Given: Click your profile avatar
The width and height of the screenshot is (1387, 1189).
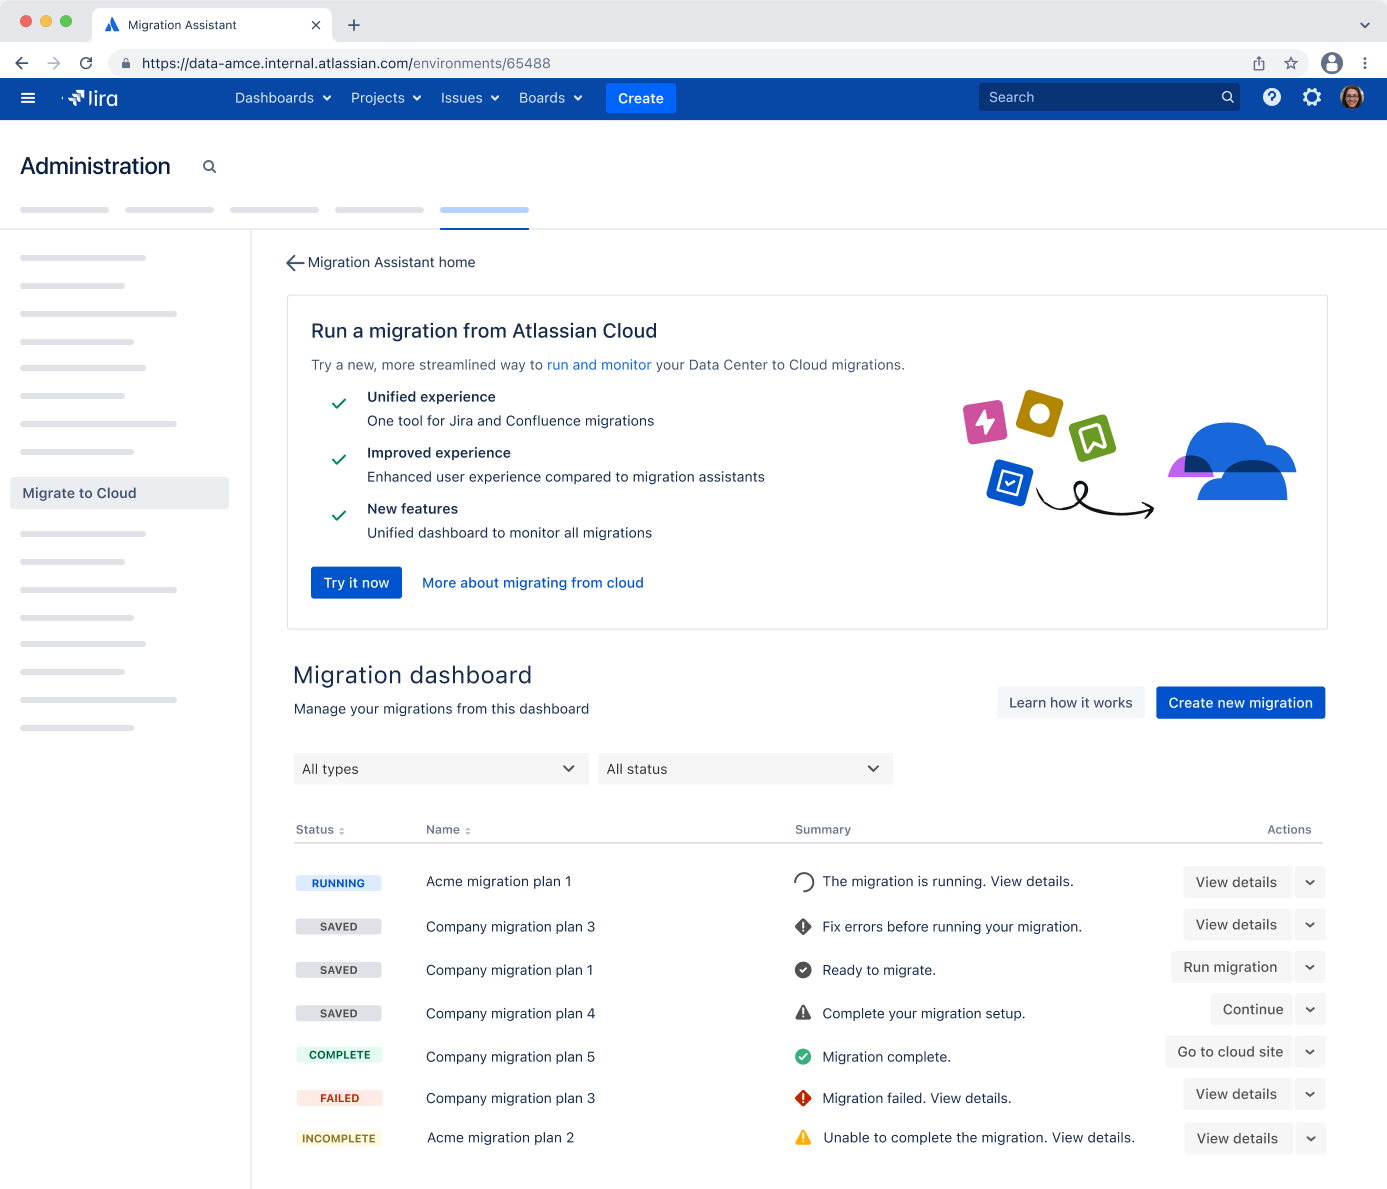Looking at the screenshot, I should (1352, 97).
